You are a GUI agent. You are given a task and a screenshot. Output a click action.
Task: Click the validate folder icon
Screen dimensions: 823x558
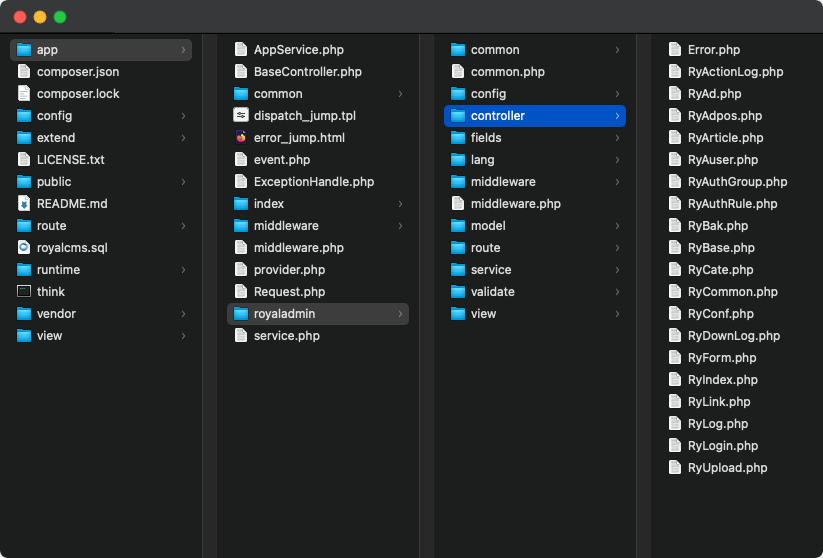click(458, 291)
